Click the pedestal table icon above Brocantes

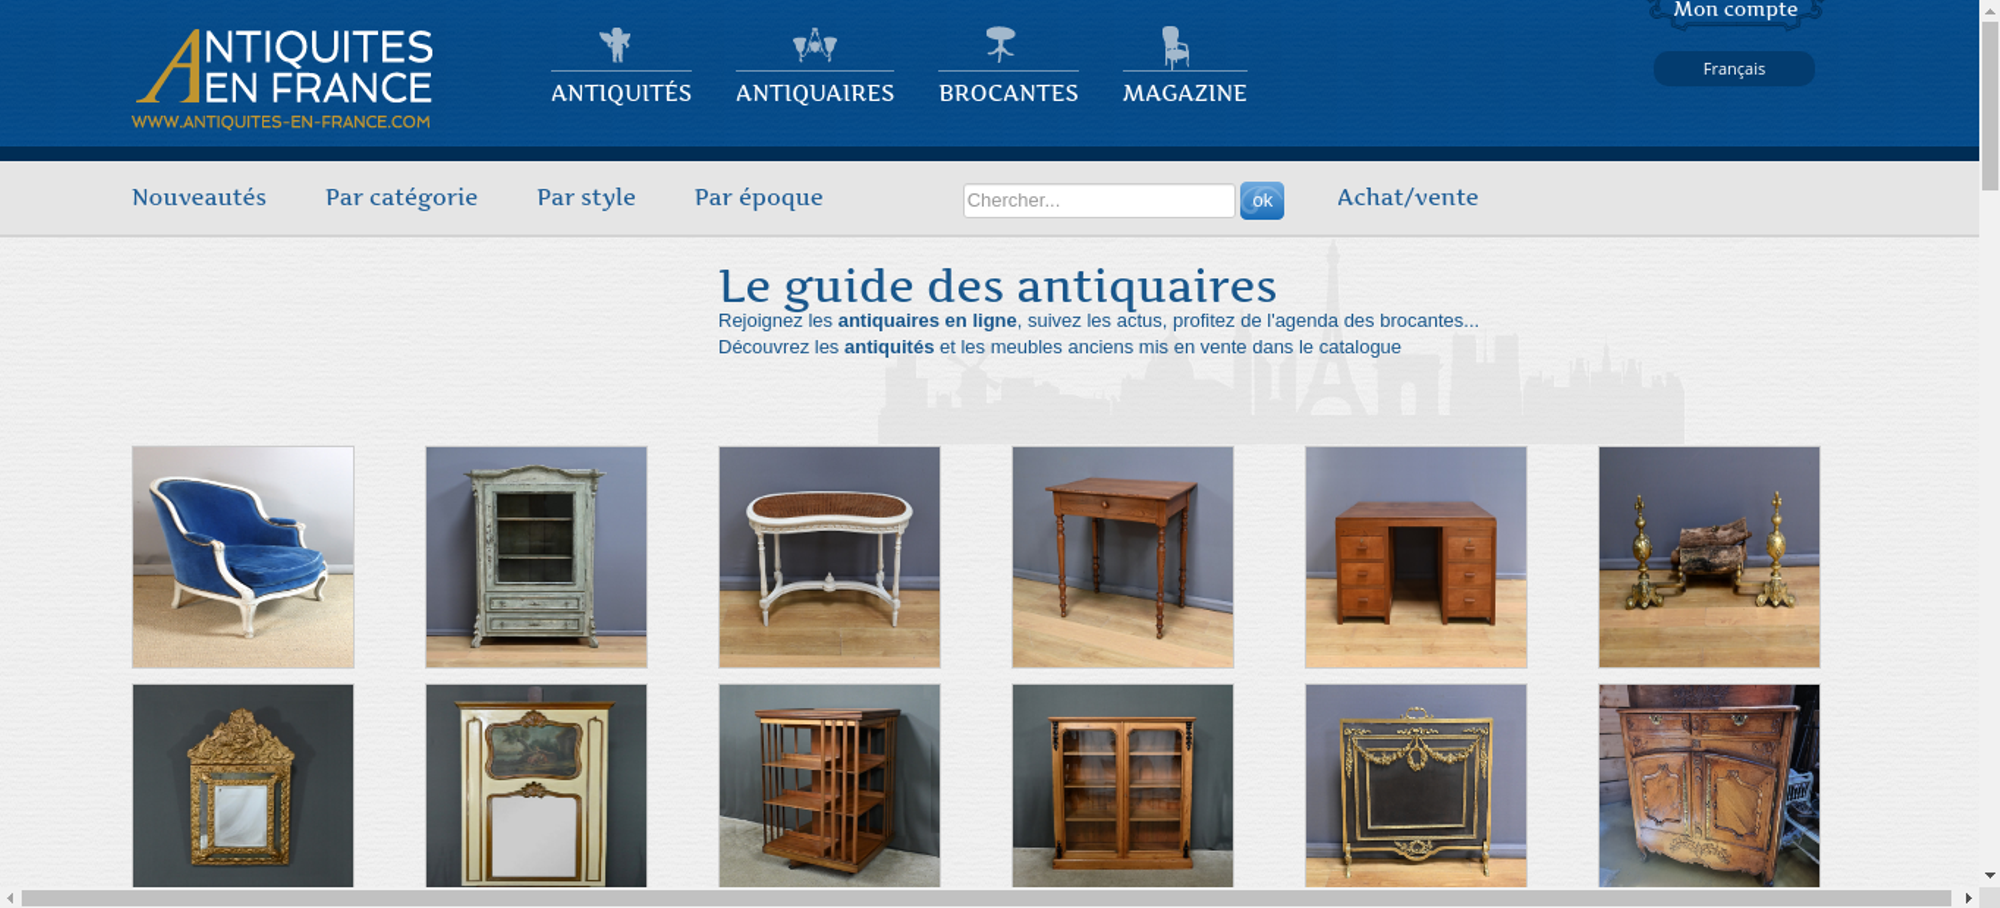click(x=1000, y=45)
